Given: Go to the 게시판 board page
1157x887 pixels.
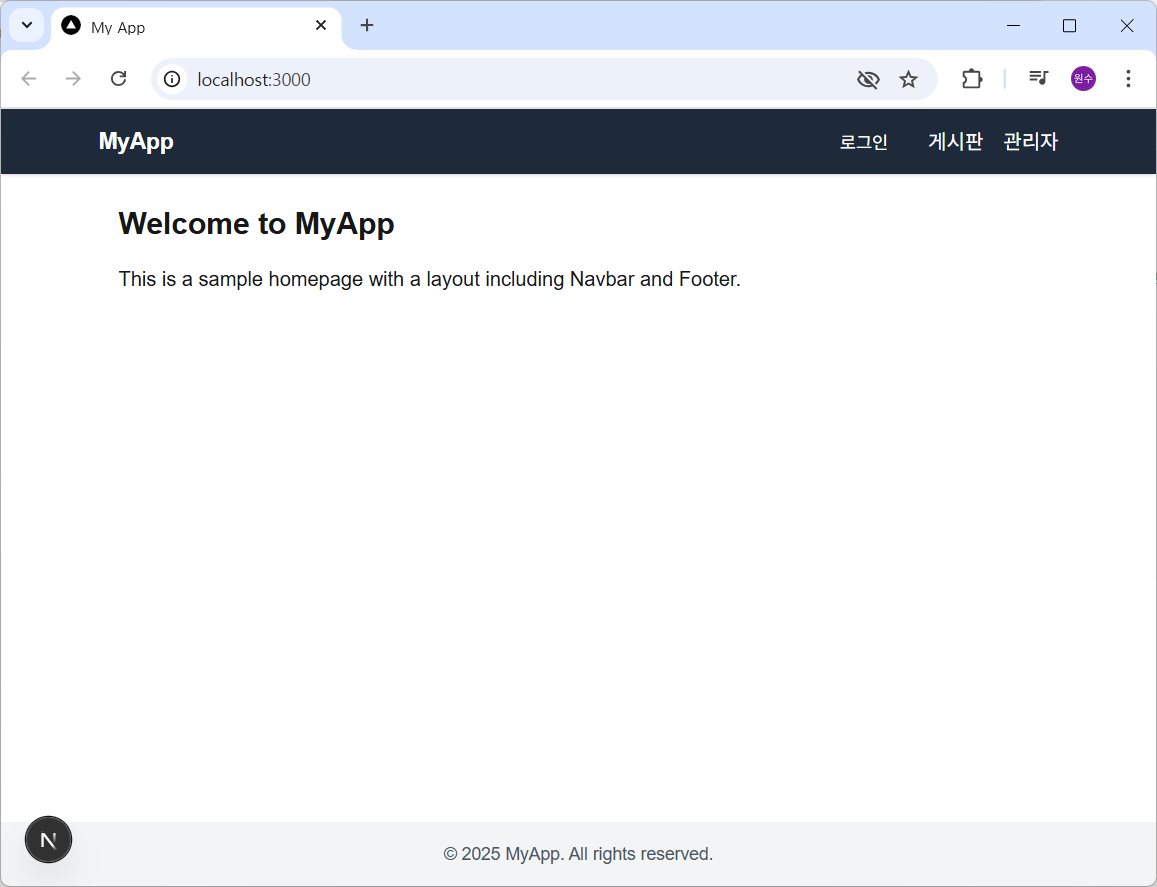Looking at the screenshot, I should [x=956, y=141].
